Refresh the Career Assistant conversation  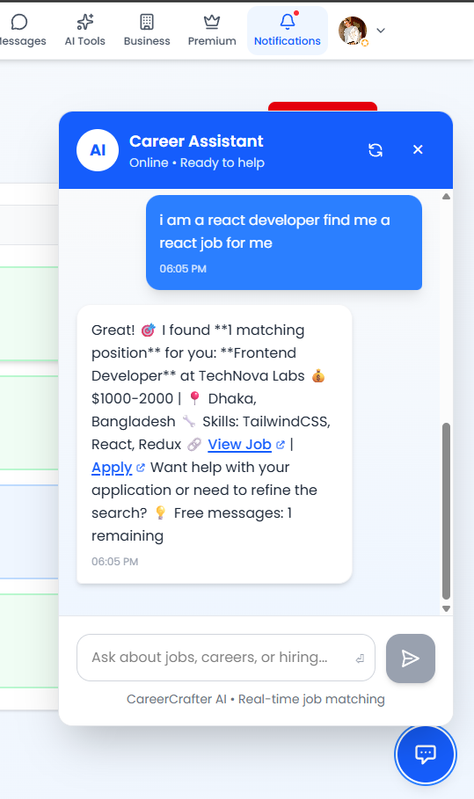tap(376, 150)
